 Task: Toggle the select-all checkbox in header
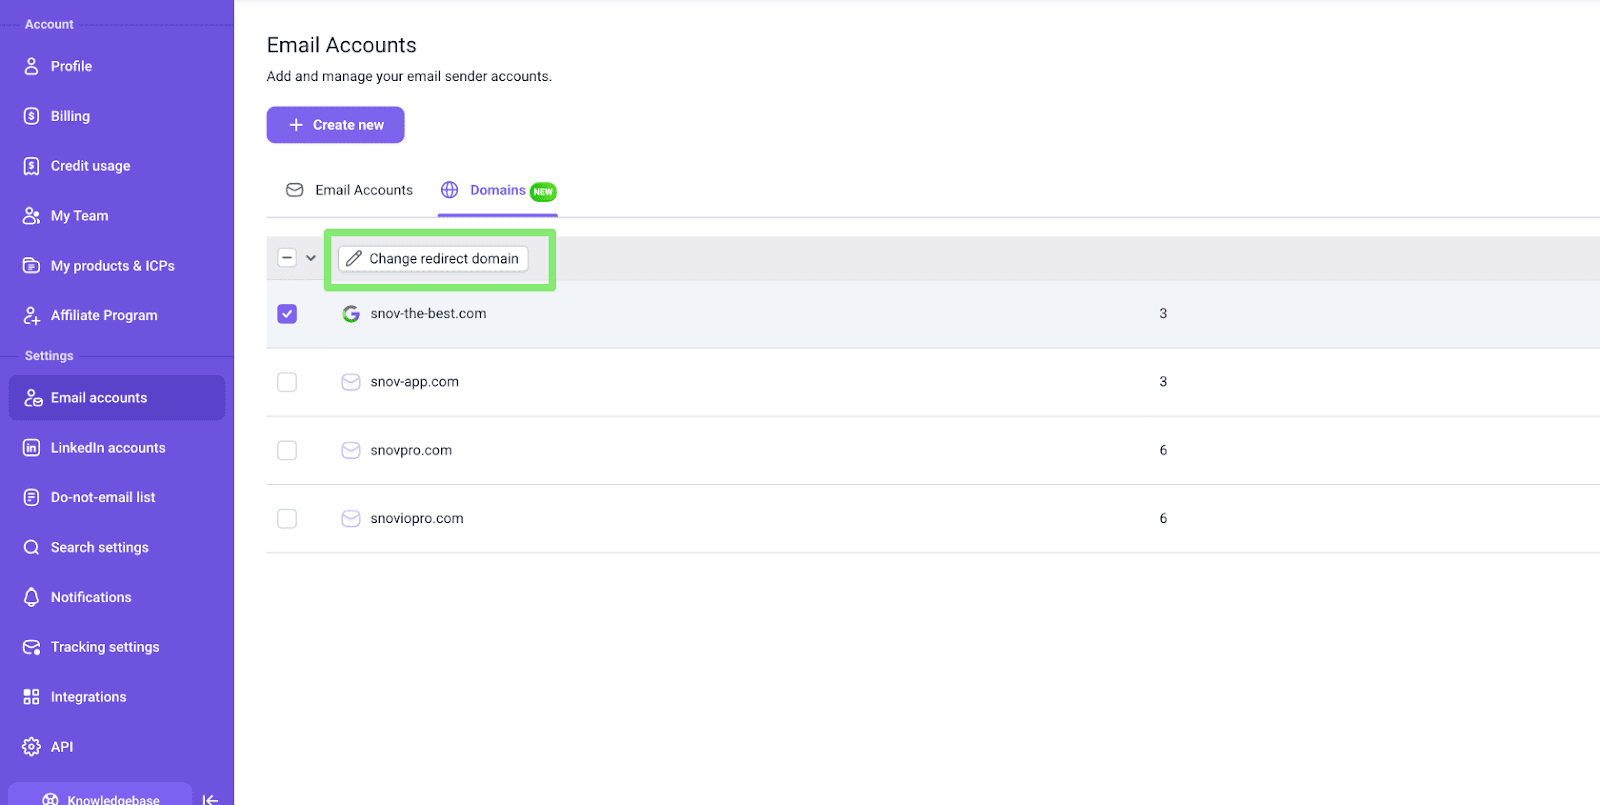click(287, 258)
